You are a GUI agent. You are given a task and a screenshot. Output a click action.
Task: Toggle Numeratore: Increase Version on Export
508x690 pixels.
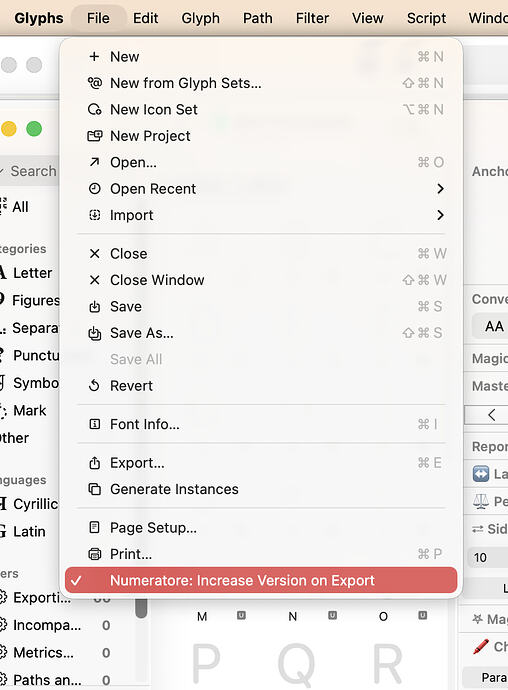[x=261, y=580]
